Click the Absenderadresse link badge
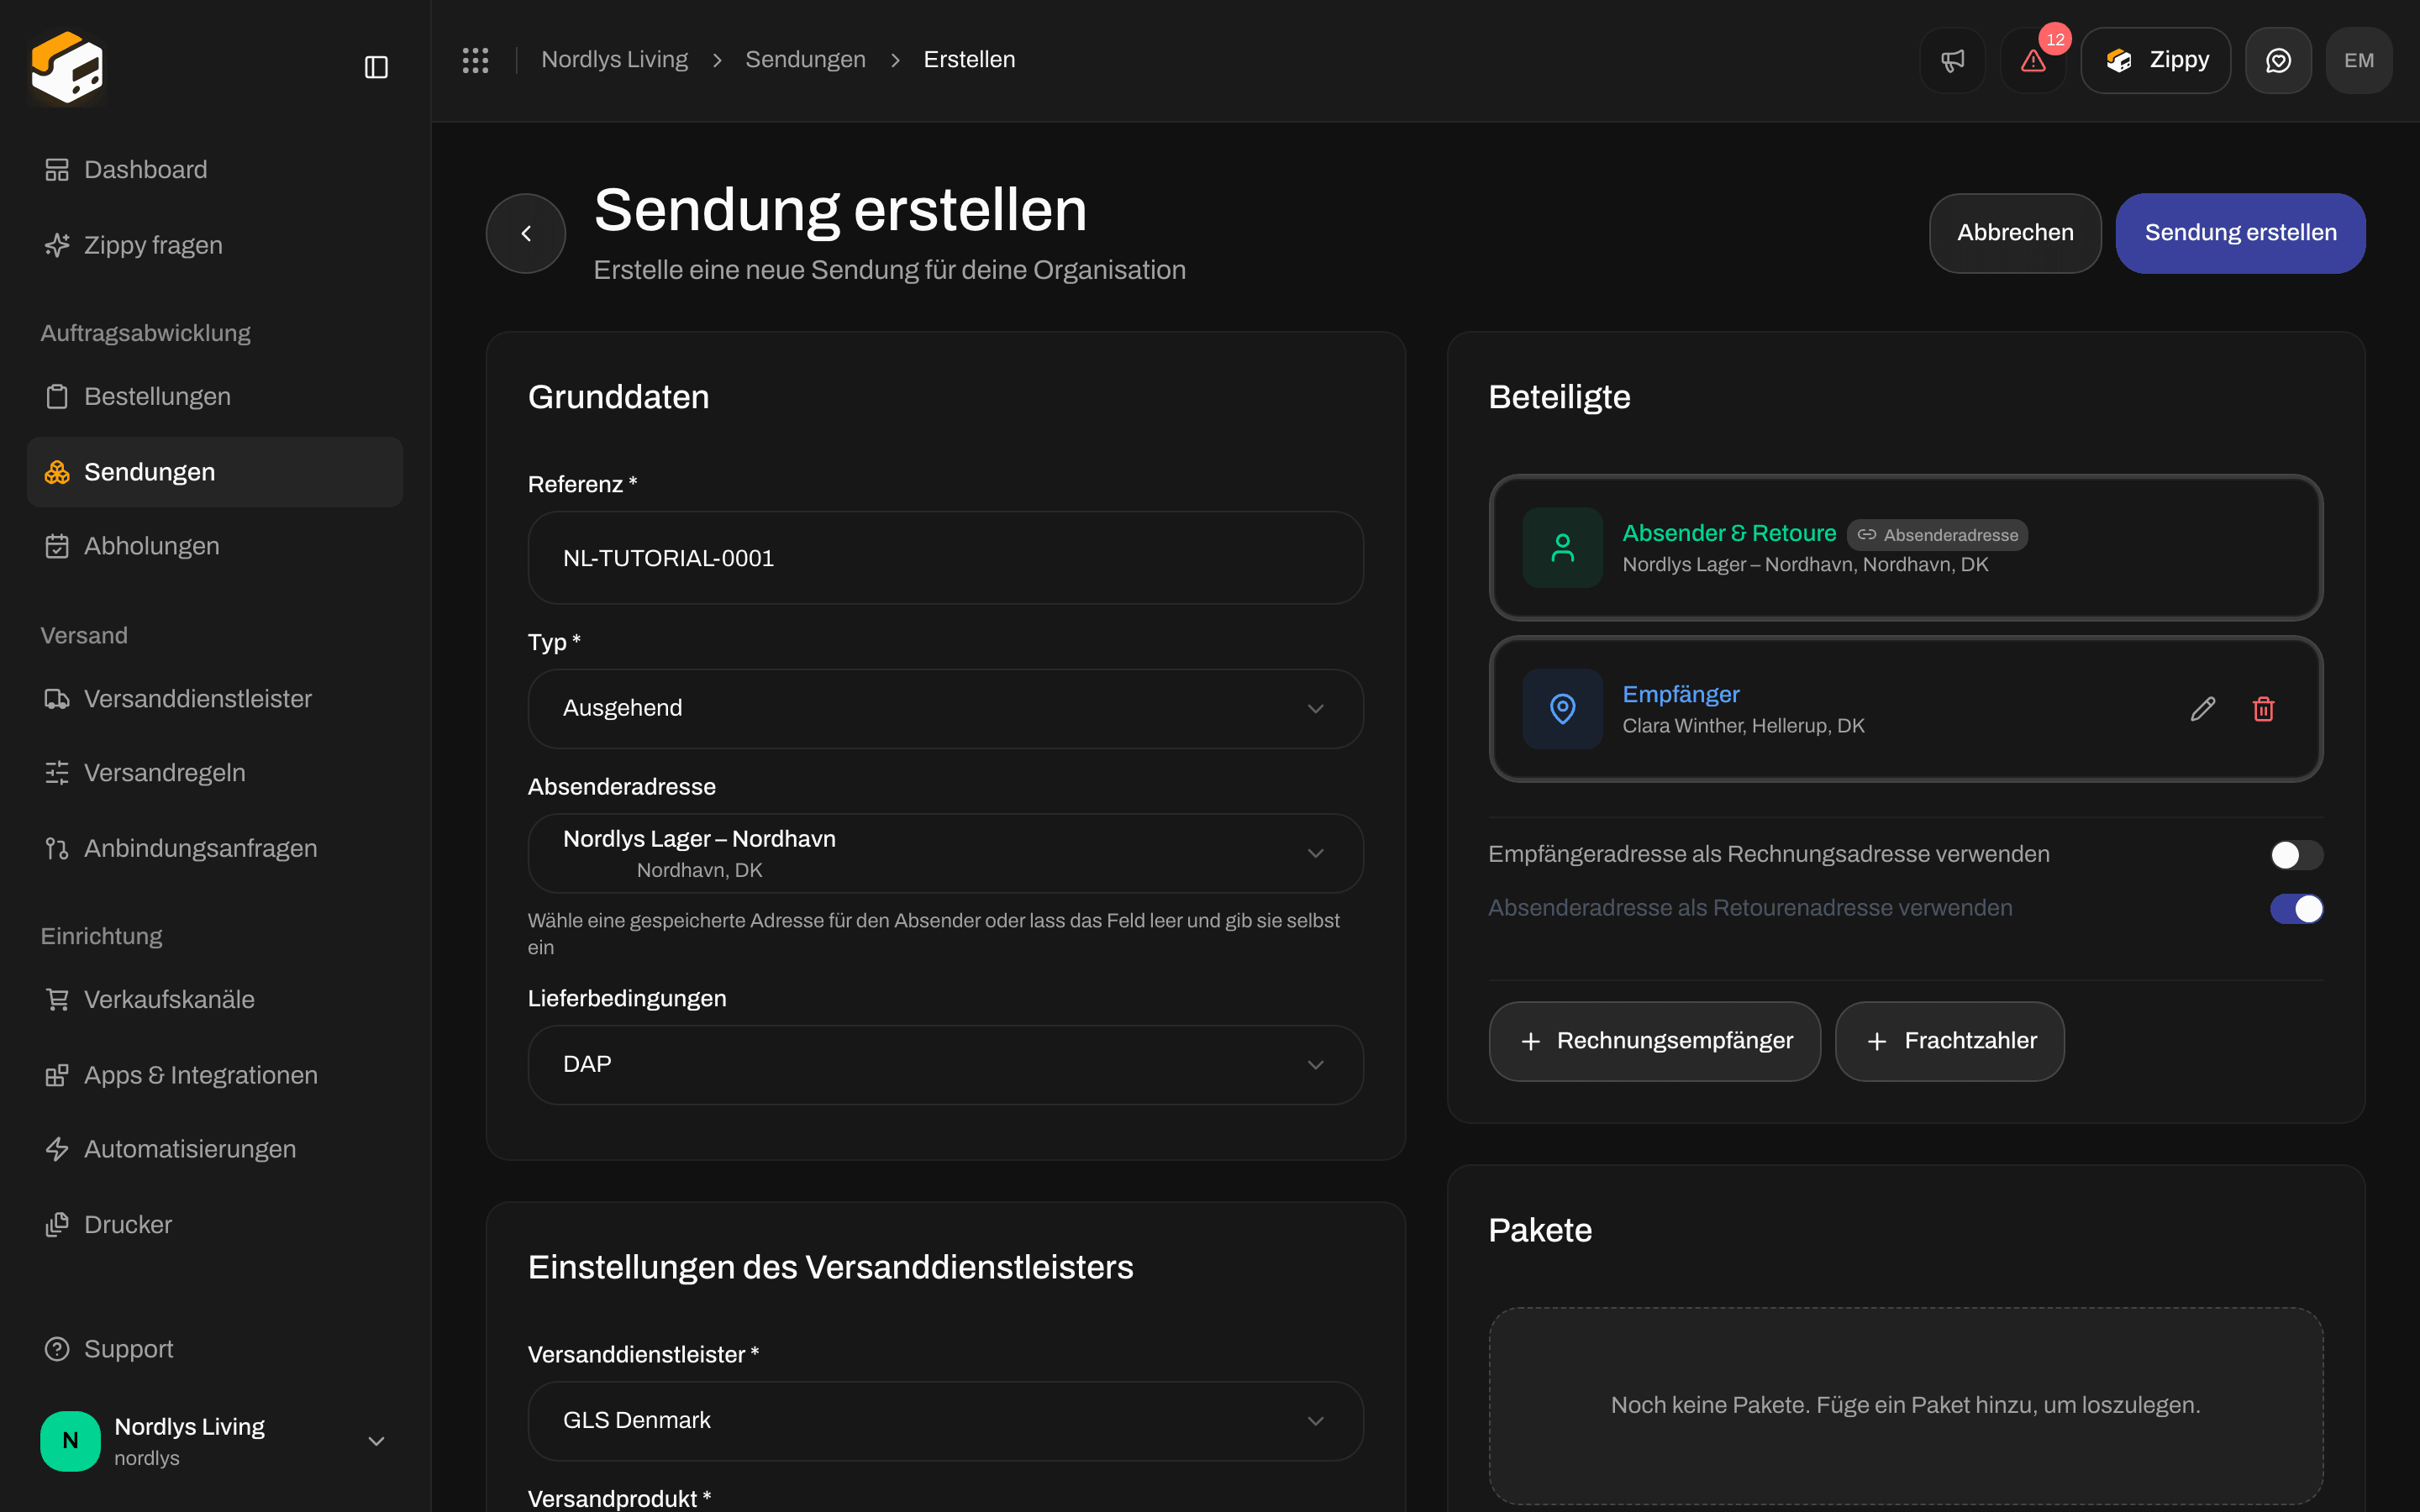The width and height of the screenshot is (2420, 1512). 1937,535
